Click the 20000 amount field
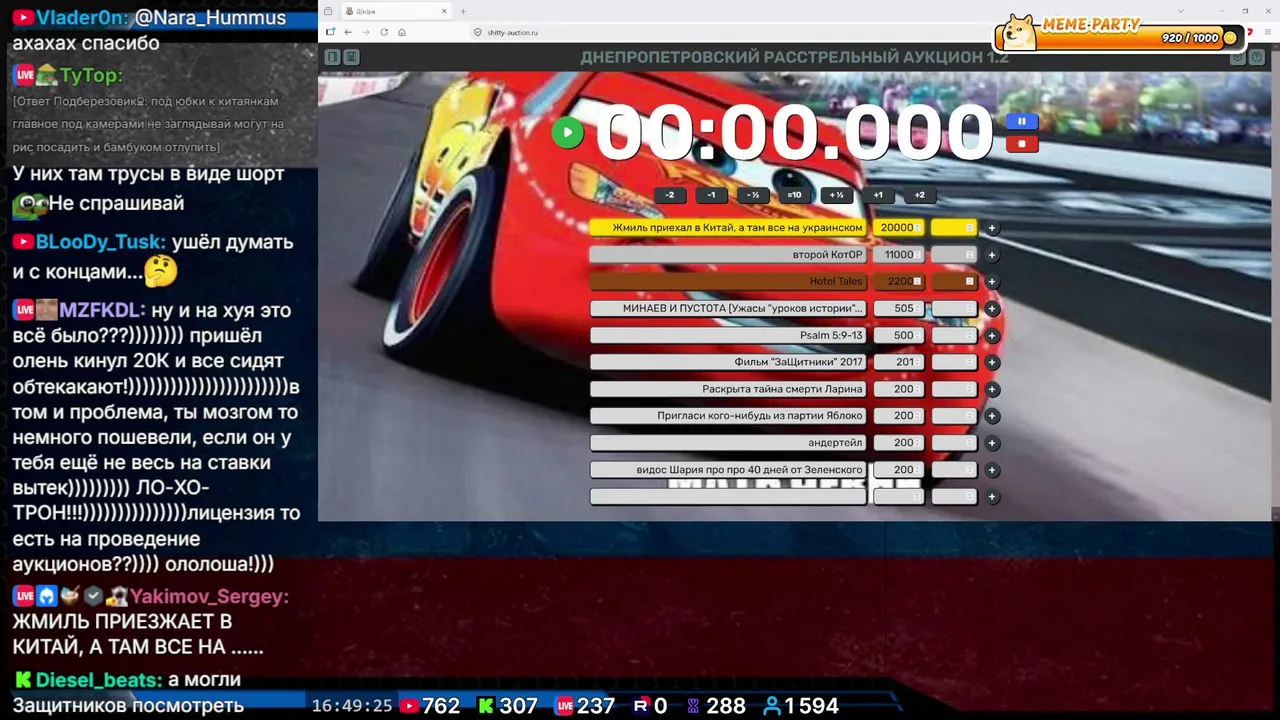The width and height of the screenshot is (1280, 720). pos(899,228)
